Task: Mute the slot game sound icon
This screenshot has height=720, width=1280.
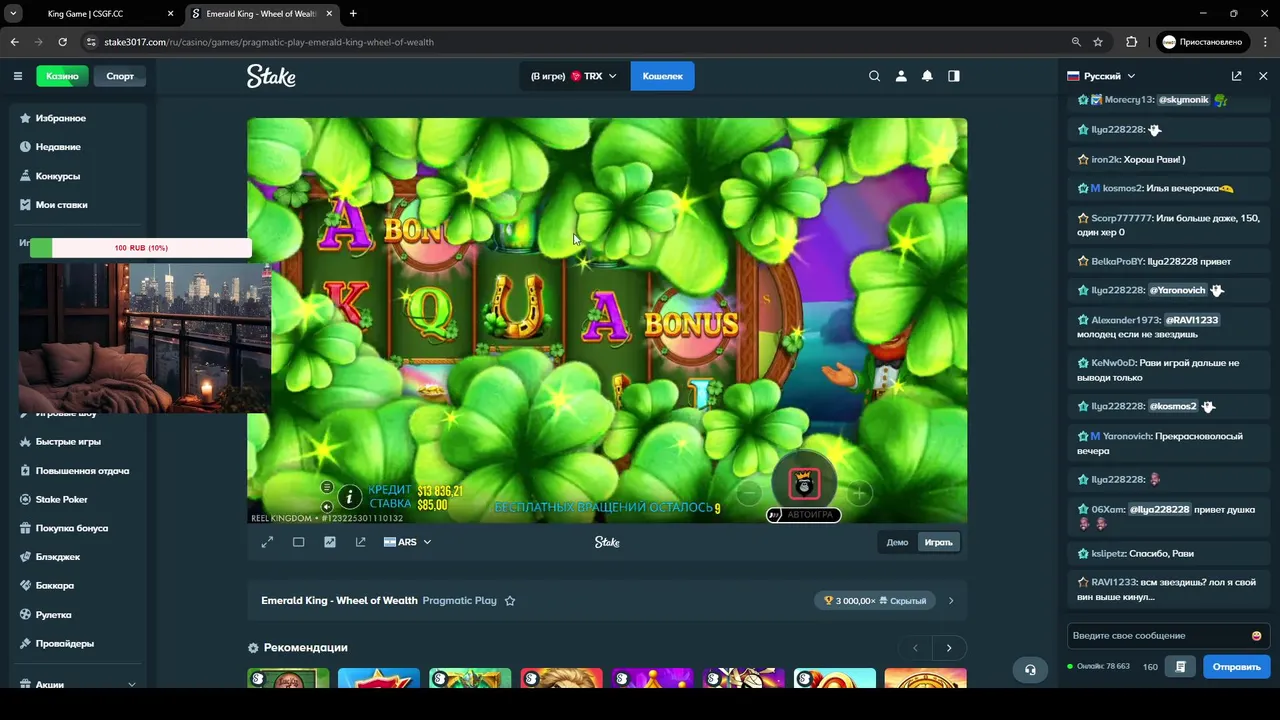Action: point(327,507)
